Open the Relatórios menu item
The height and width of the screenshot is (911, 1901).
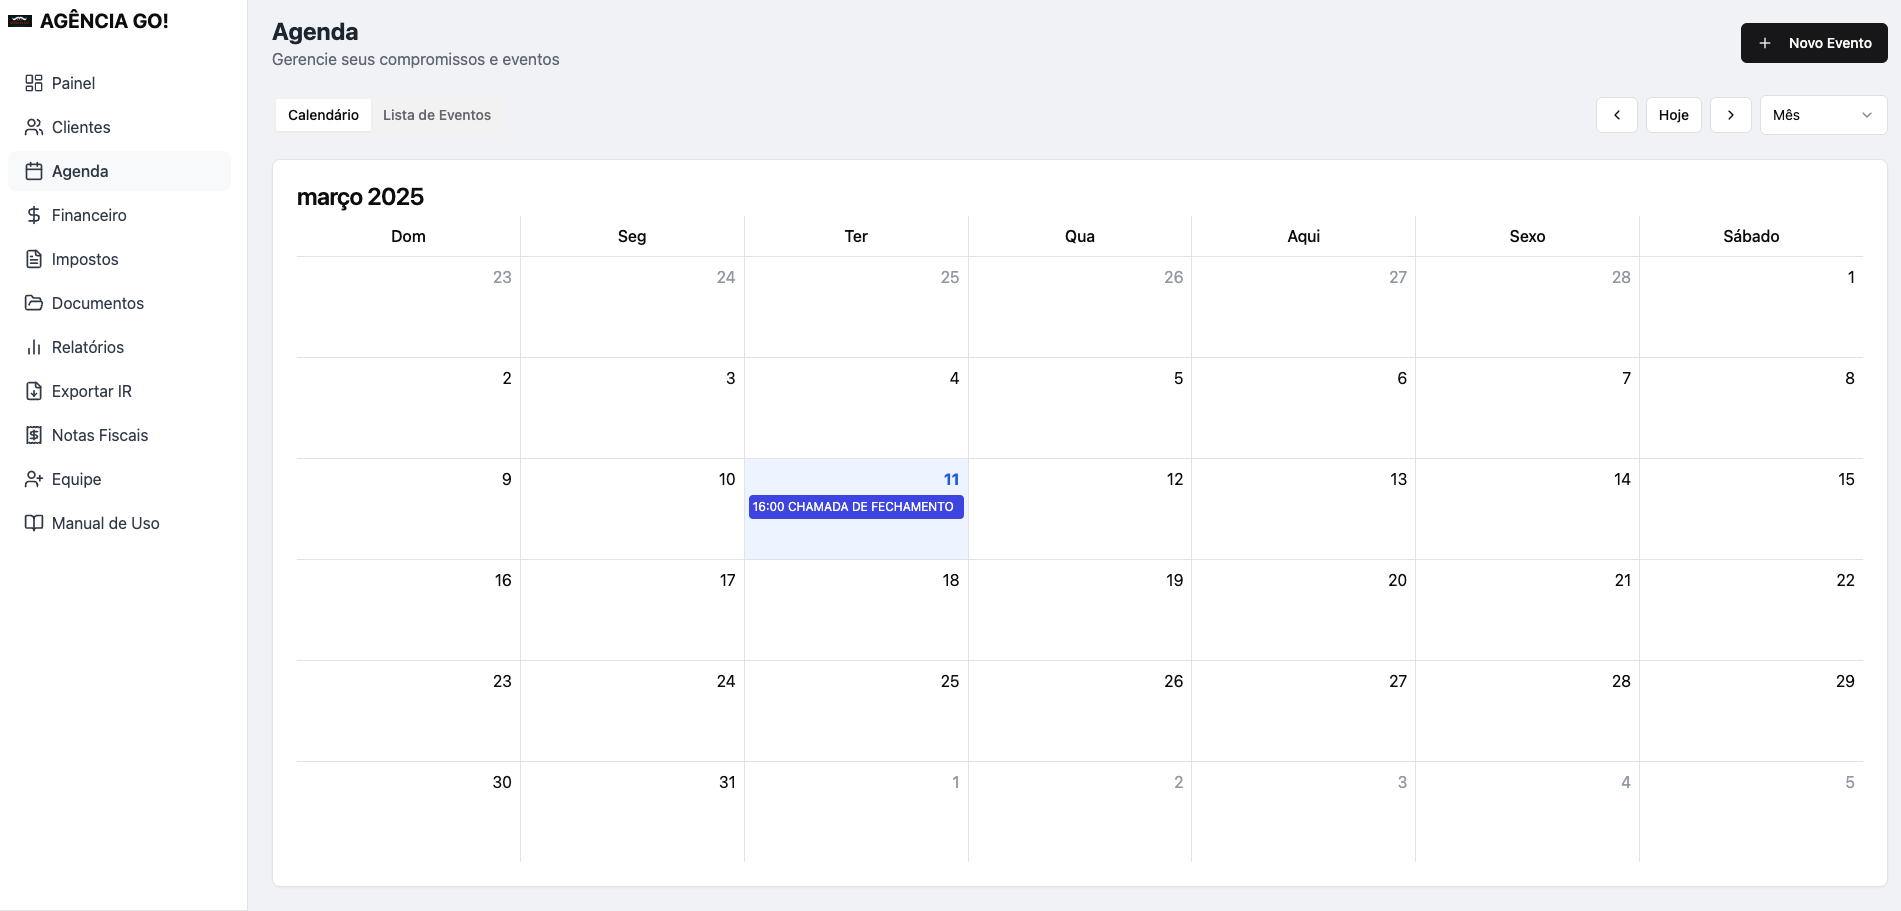click(119, 347)
